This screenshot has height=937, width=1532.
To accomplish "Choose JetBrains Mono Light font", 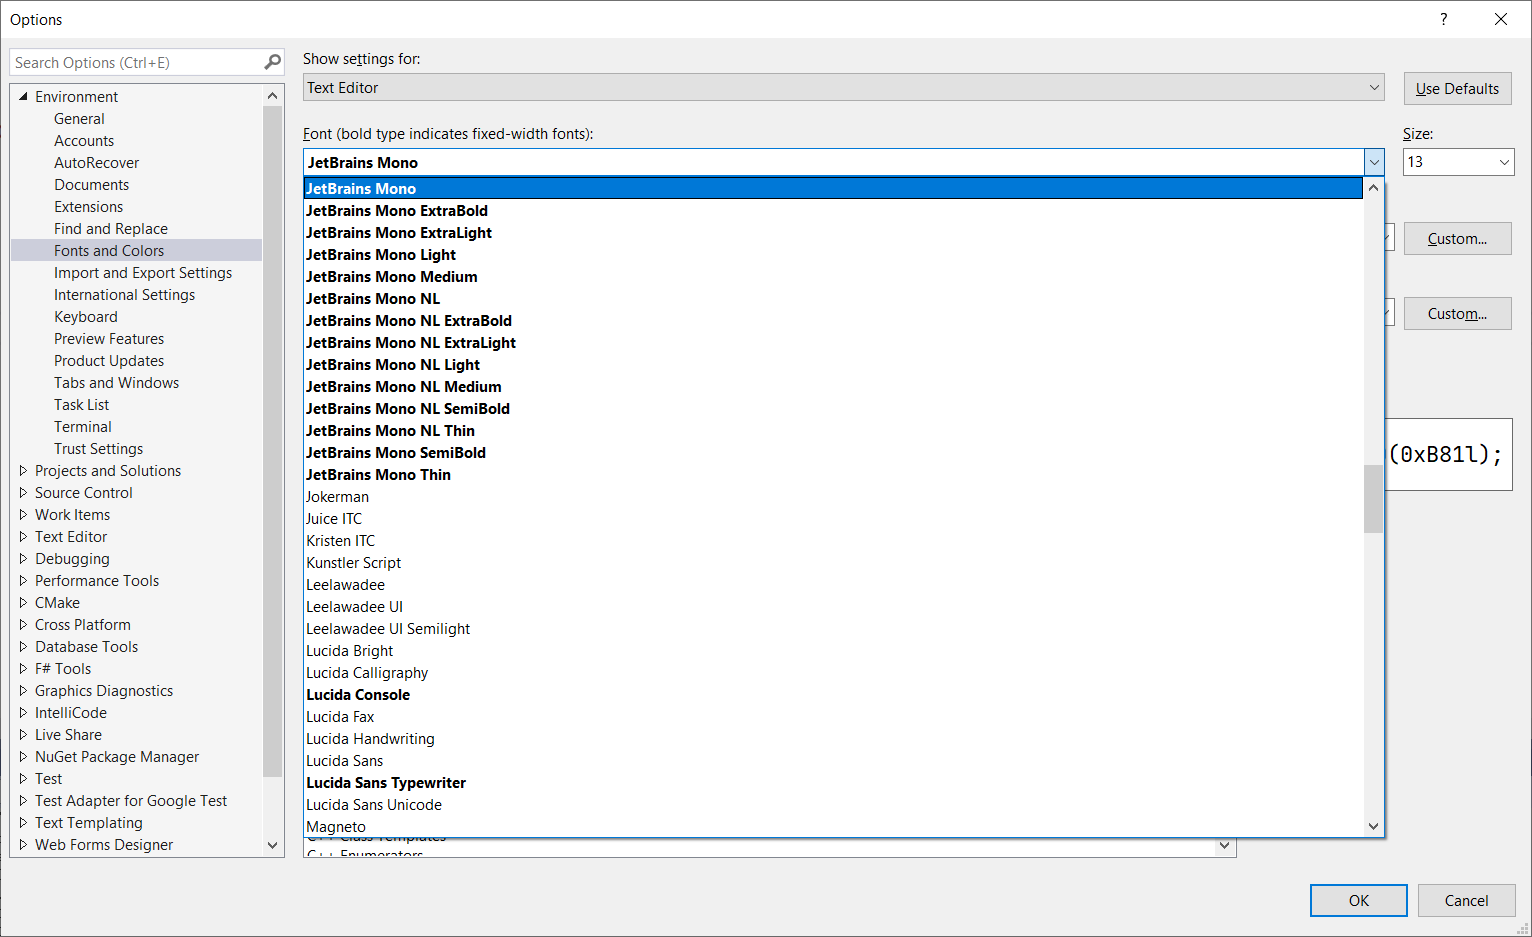I will pyautogui.click(x=833, y=254).
